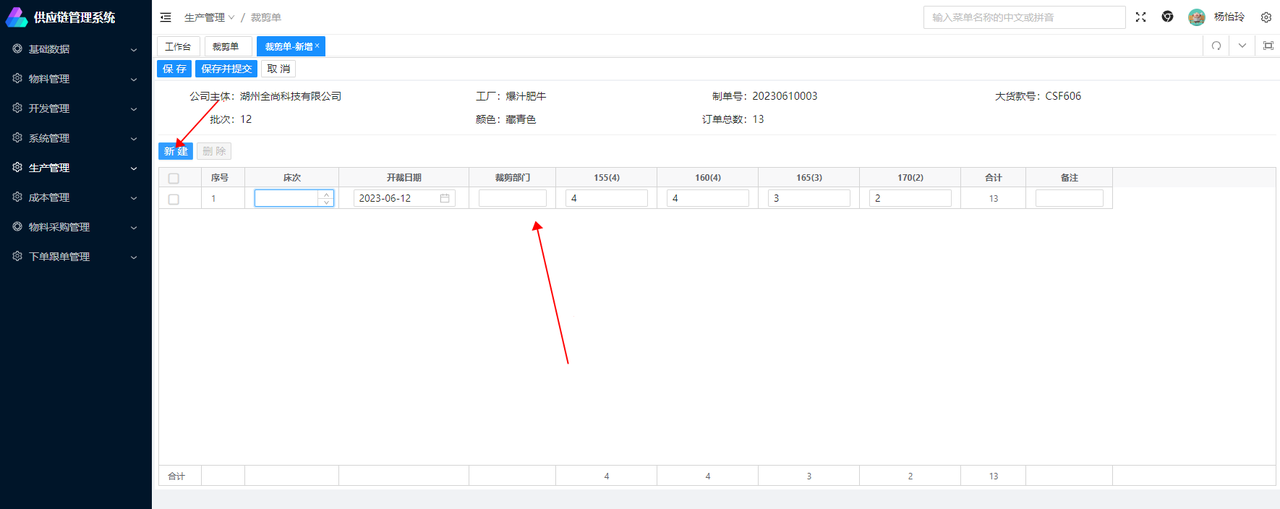
Task: Click the 保存并提交 button
Action: click(226, 69)
